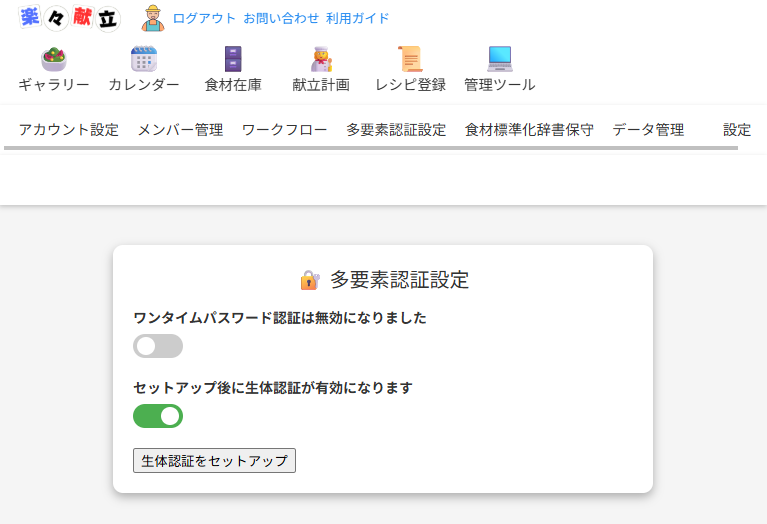
Task: Open the 利用ガイド link
Action: pos(358,18)
